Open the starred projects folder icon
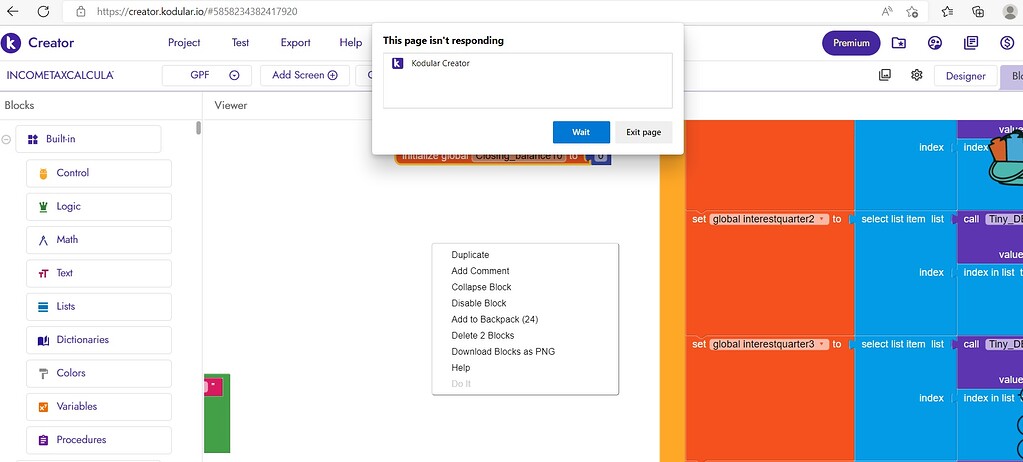 898,43
